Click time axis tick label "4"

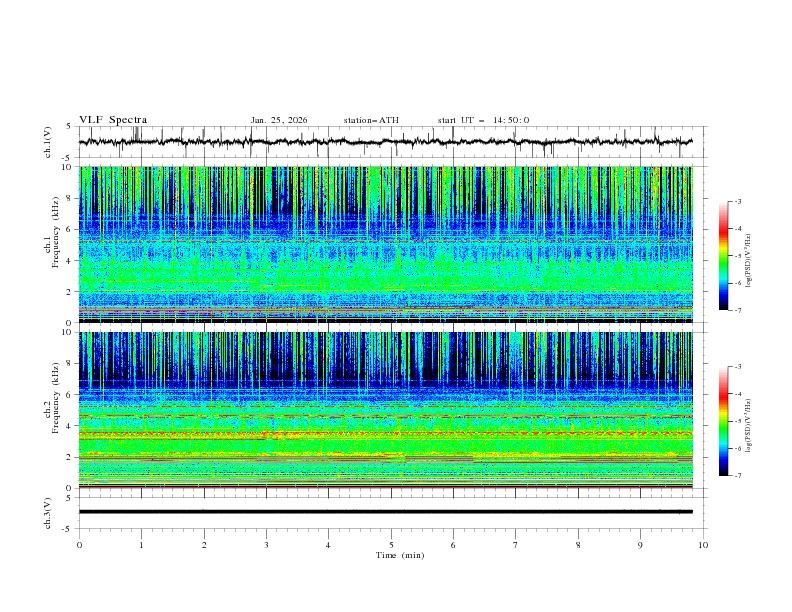click(x=328, y=545)
